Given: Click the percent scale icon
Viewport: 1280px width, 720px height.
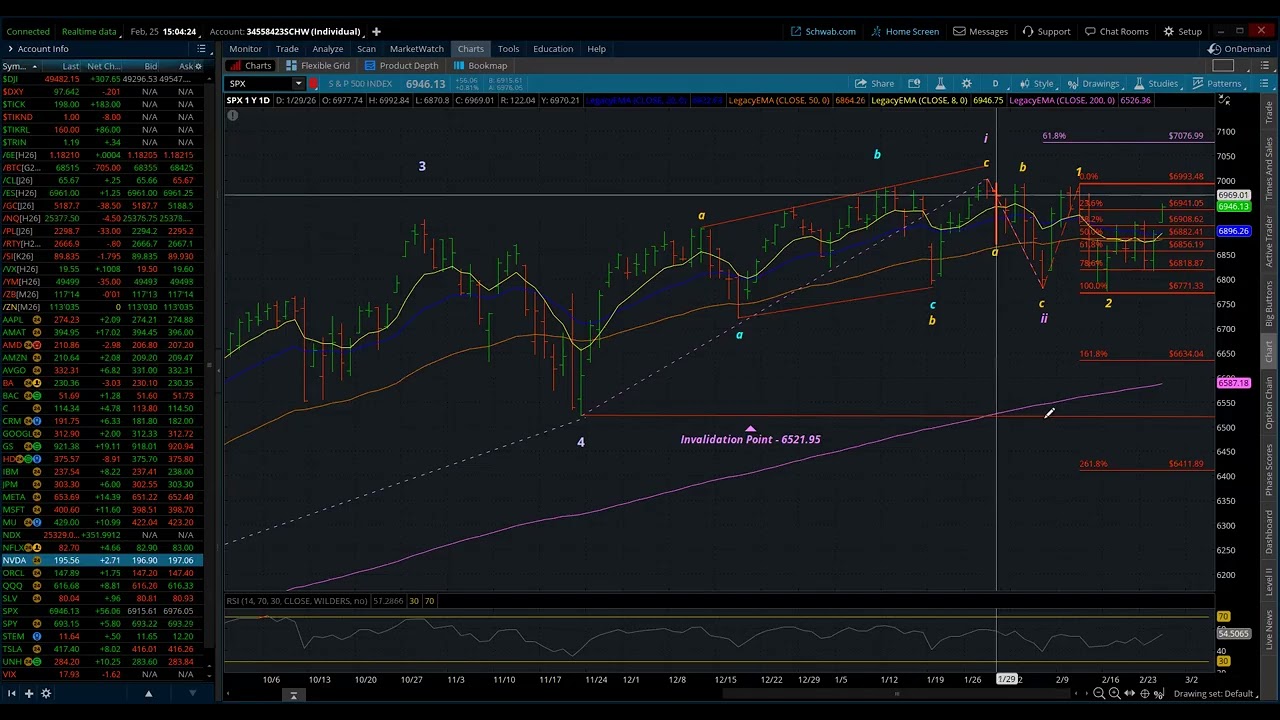Looking at the screenshot, I should [x=1160, y=694].
